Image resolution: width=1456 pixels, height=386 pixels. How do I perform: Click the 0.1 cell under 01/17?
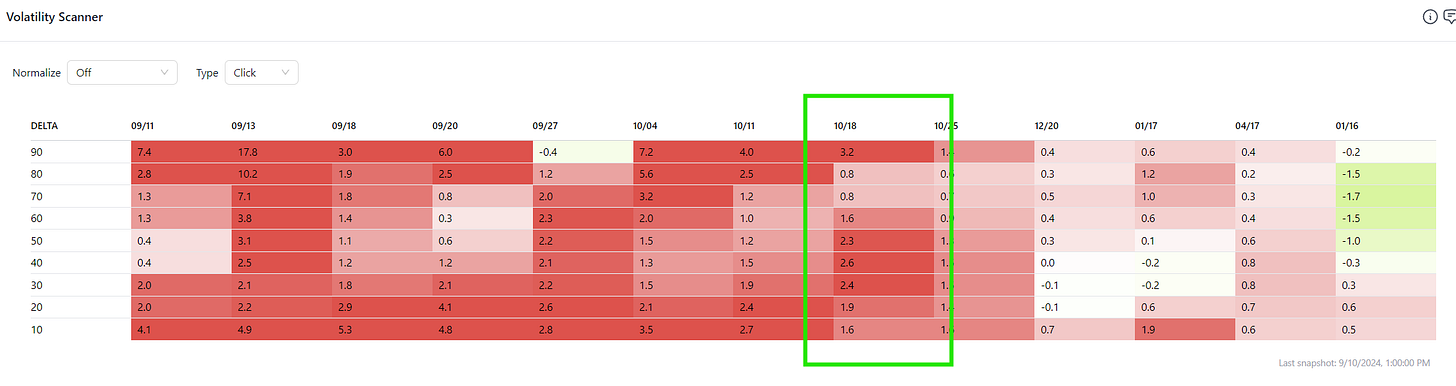[1185, 241]
